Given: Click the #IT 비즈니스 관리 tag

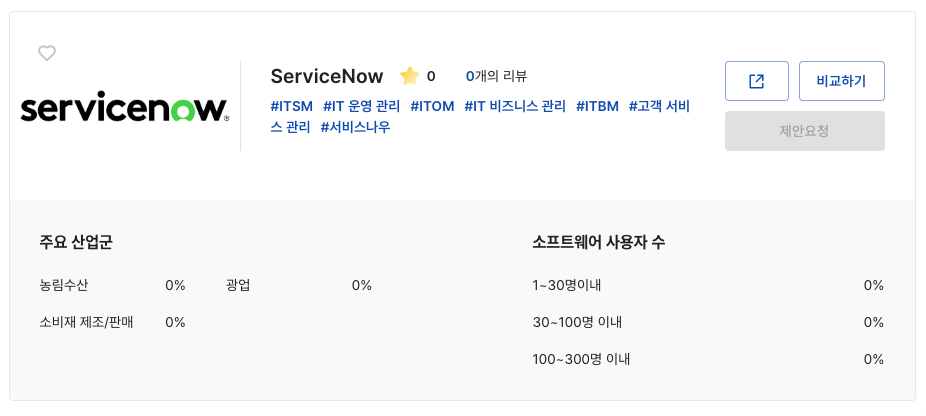Looking at the screenshot, I should click(515, 106).
